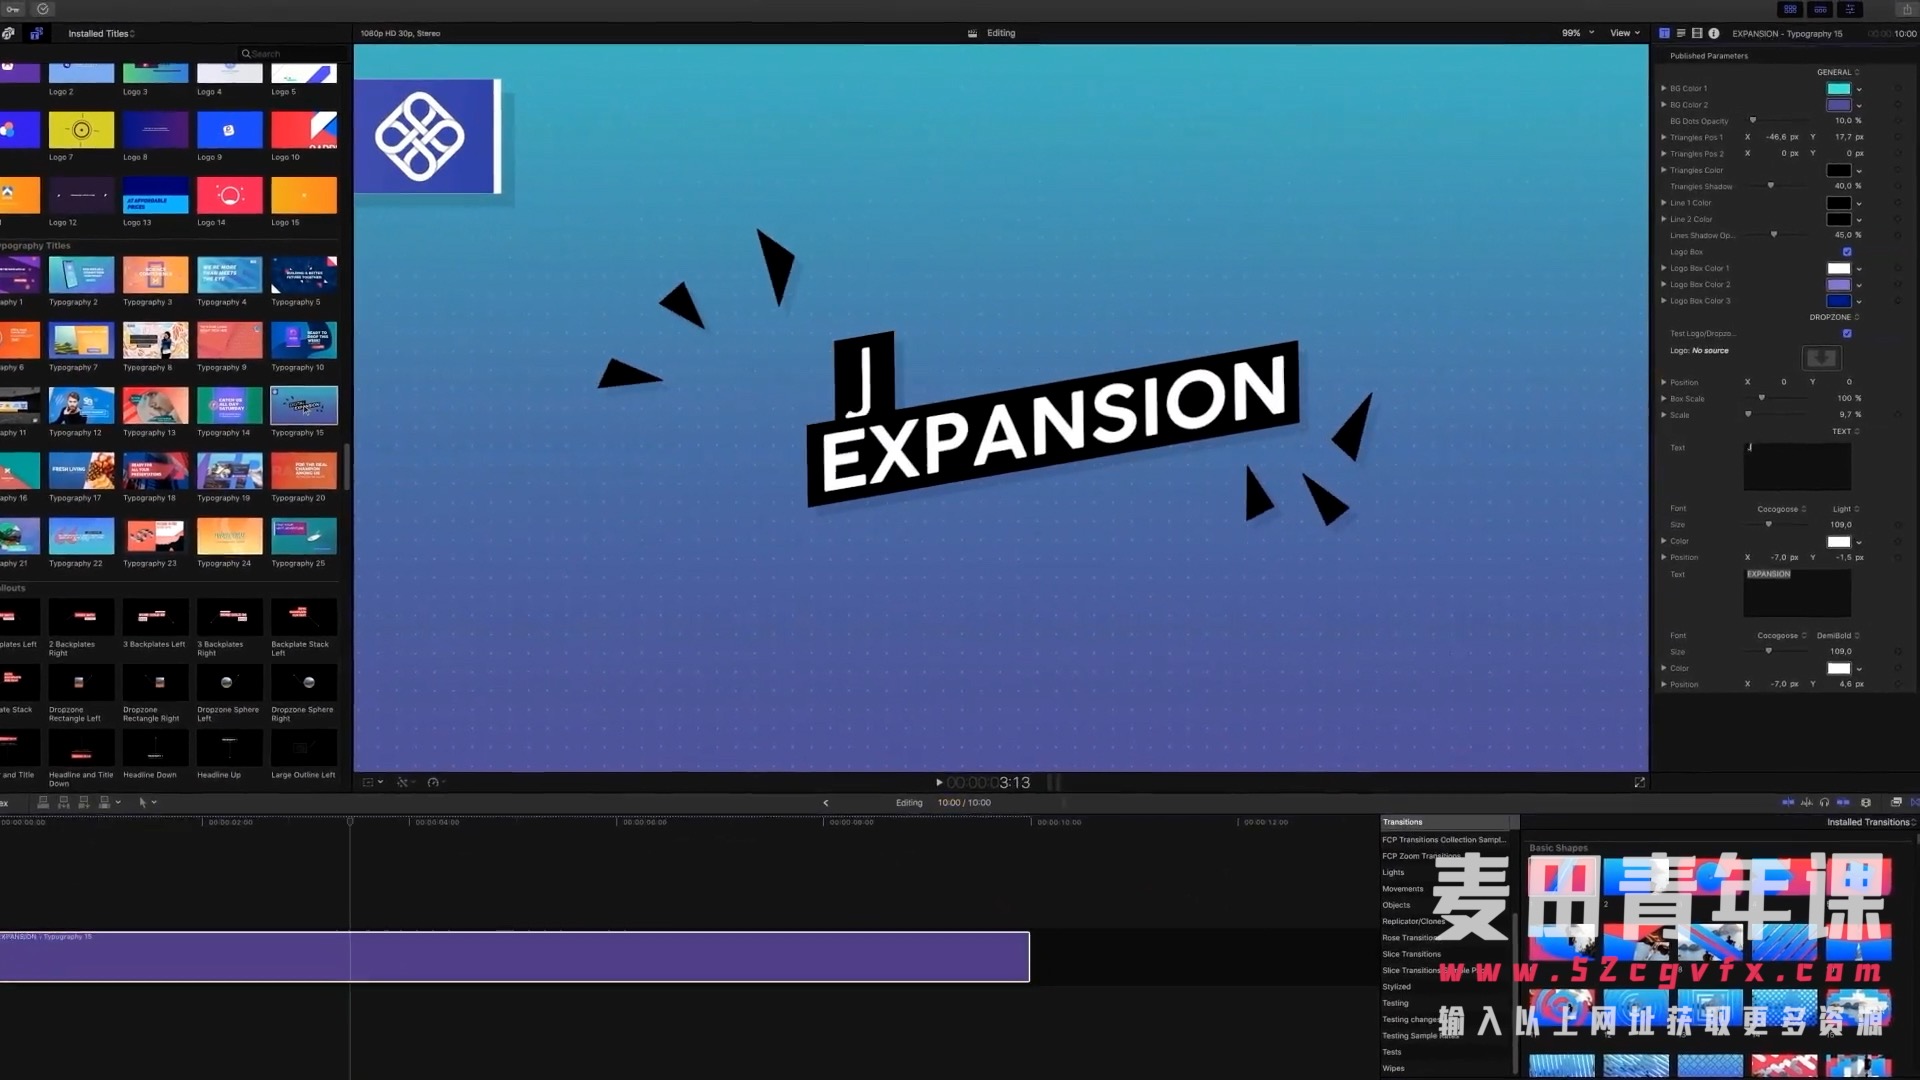
Task: Expand the Logo Box Color 1 parameter
Action: [1664, 268]
